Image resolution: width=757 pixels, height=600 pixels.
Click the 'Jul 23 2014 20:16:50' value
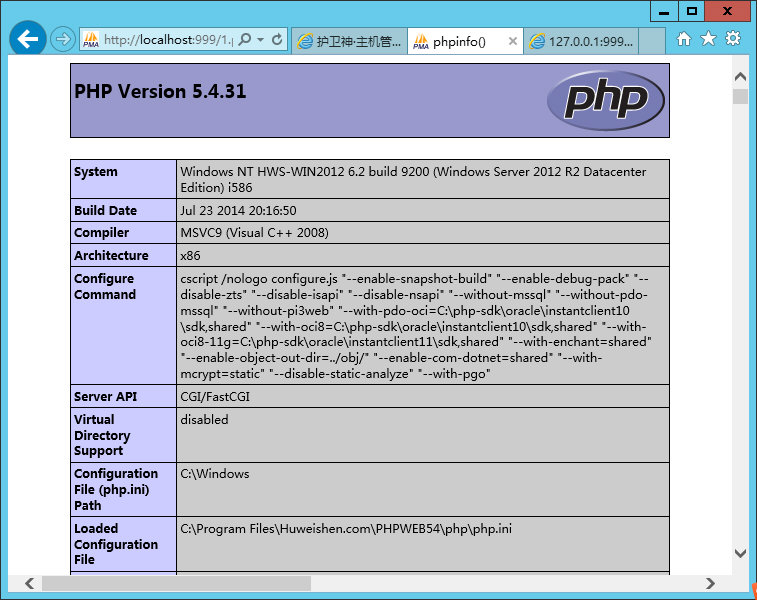[x=238, y=210]
